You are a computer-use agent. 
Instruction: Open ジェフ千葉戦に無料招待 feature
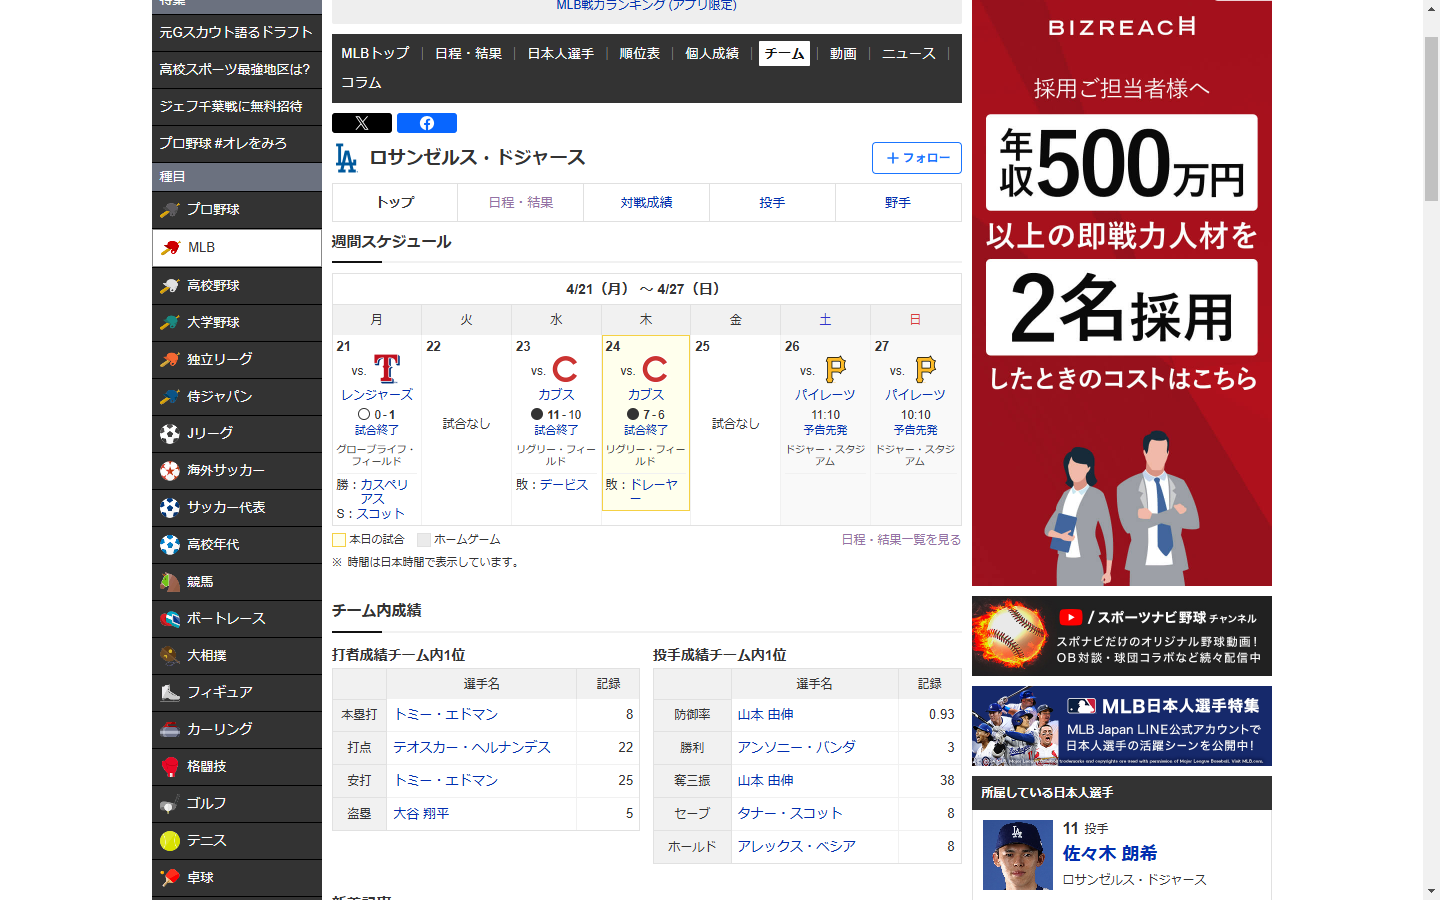pyautogui.click(x=237, y=106)
